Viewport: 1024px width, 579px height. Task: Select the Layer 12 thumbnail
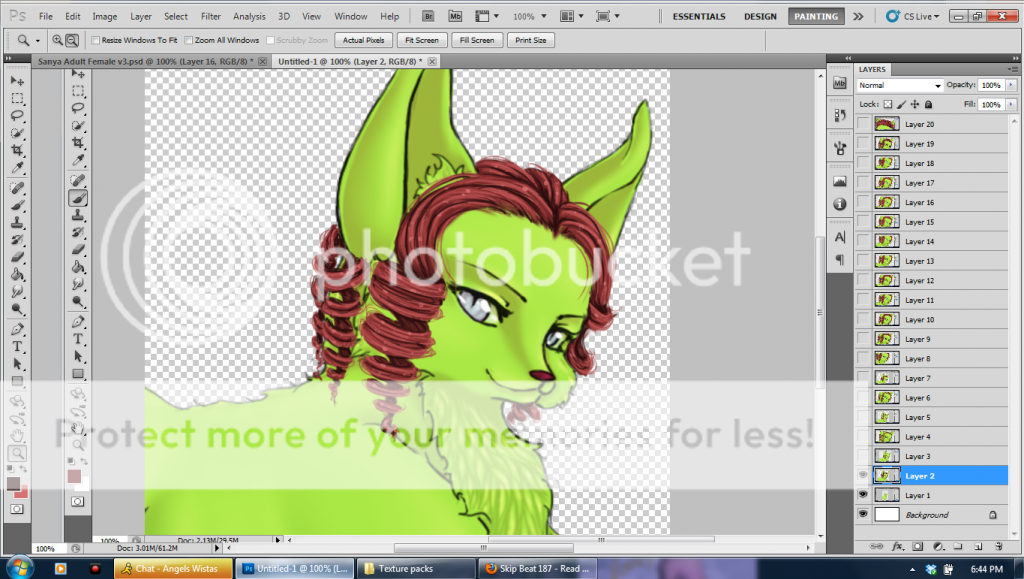[887, 281]
